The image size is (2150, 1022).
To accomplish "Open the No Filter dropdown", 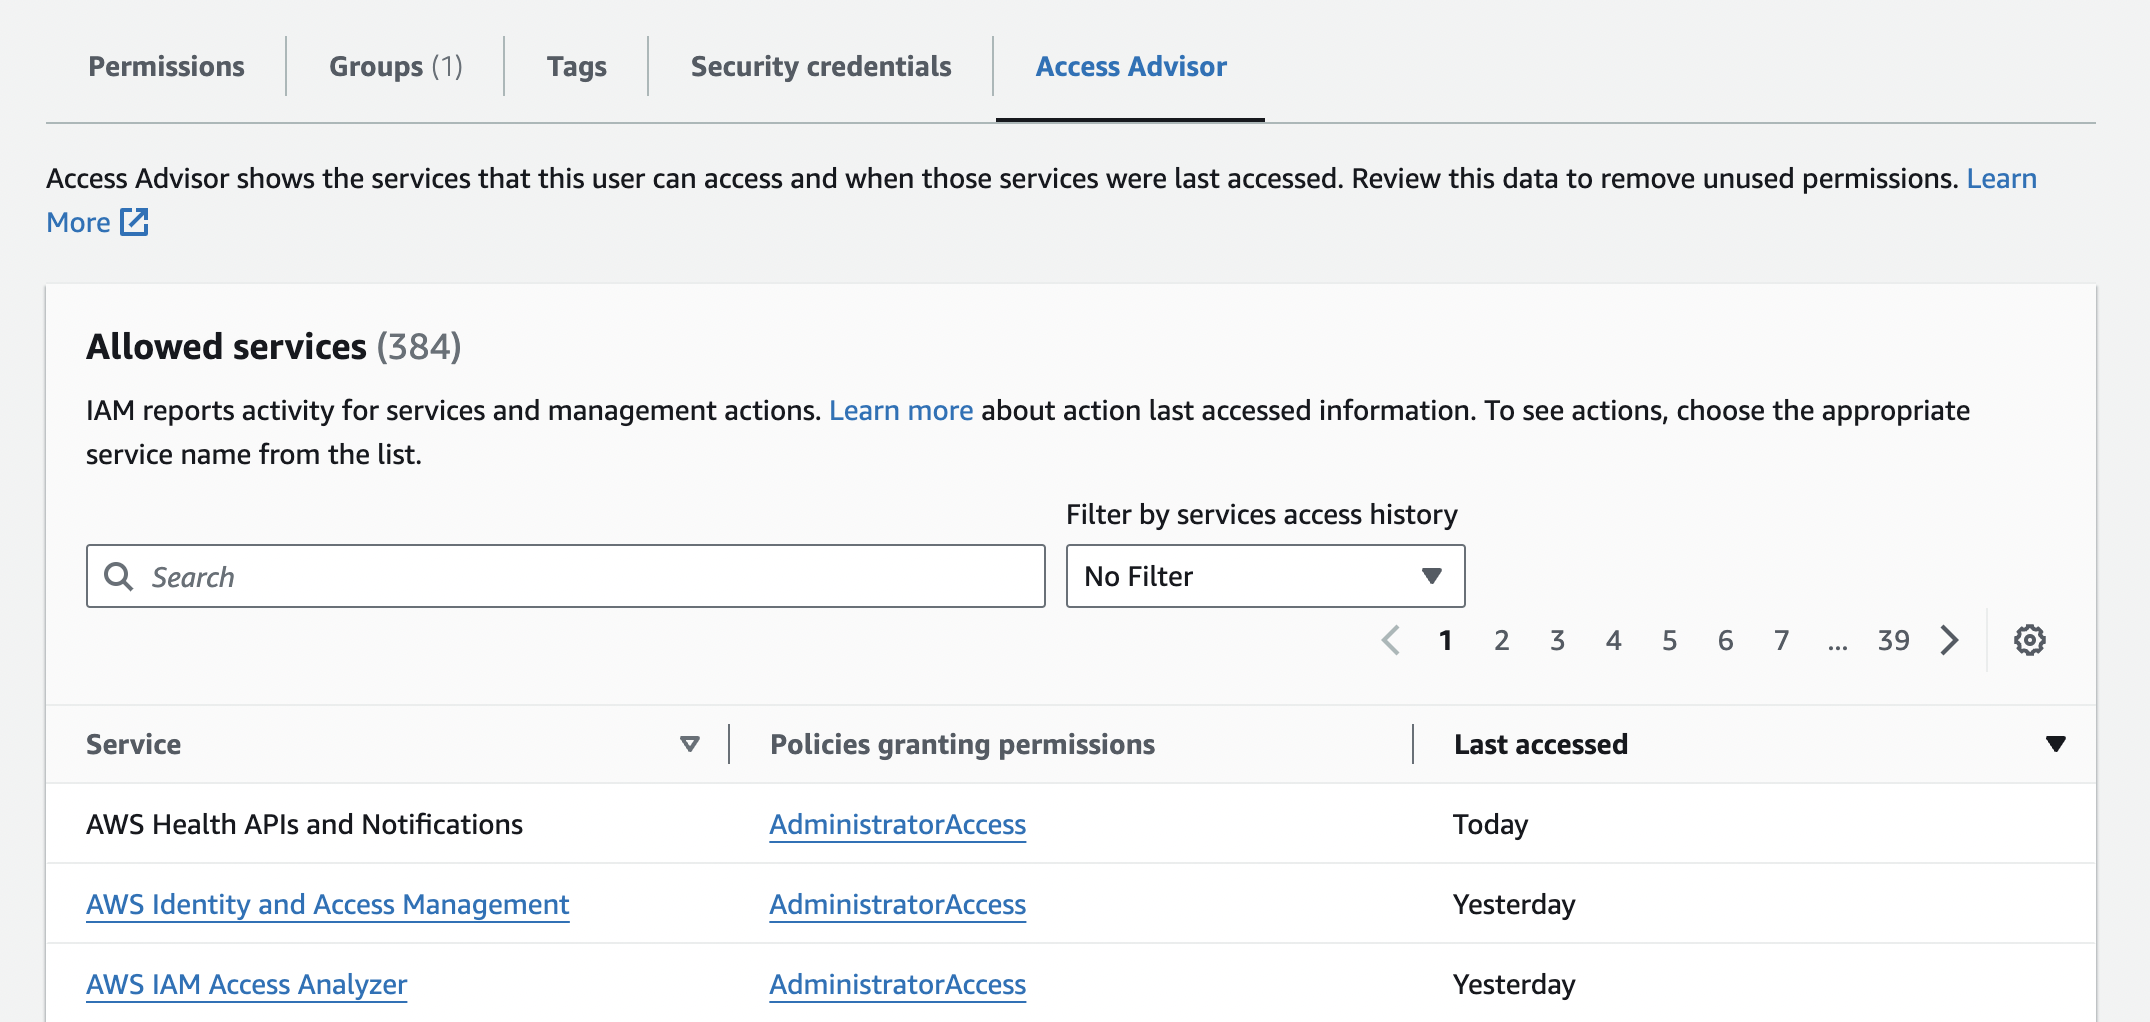I will click(x=1265, y=576).
